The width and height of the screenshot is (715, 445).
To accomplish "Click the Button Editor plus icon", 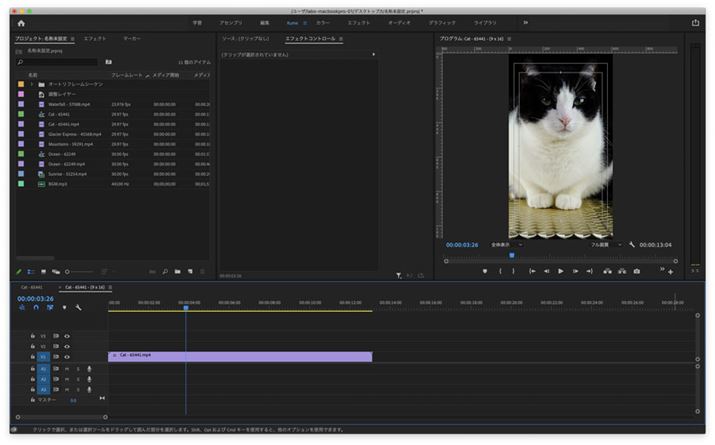I will point(670,271).
